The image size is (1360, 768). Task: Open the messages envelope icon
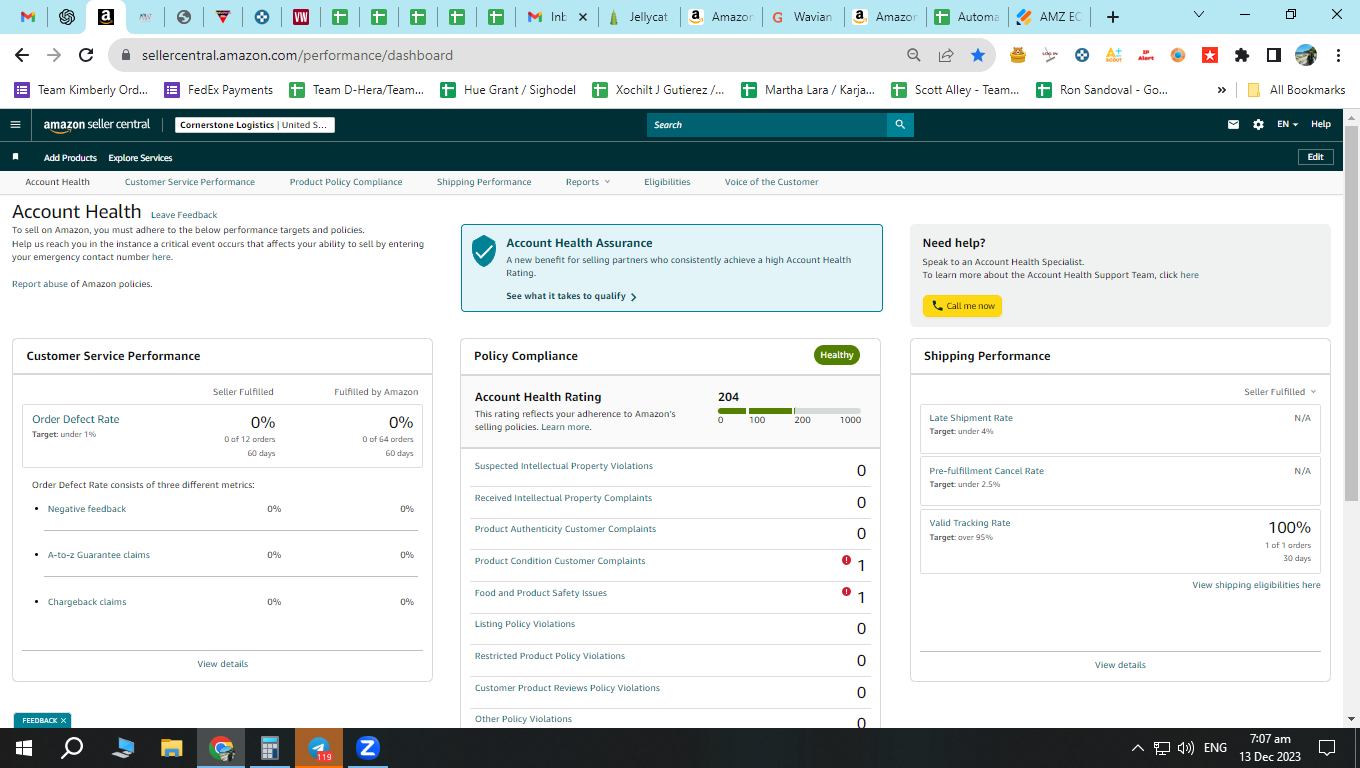(x=1234, y=125)
